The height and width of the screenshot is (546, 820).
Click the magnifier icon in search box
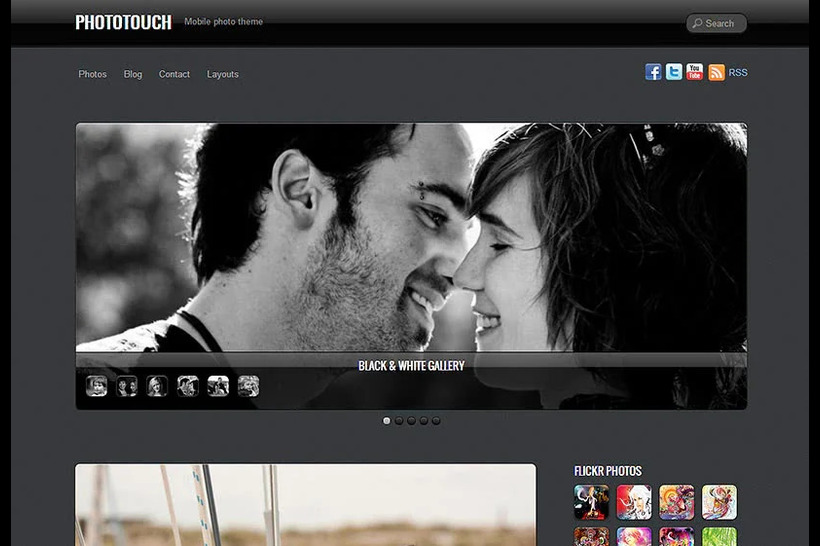pos(697,23)
